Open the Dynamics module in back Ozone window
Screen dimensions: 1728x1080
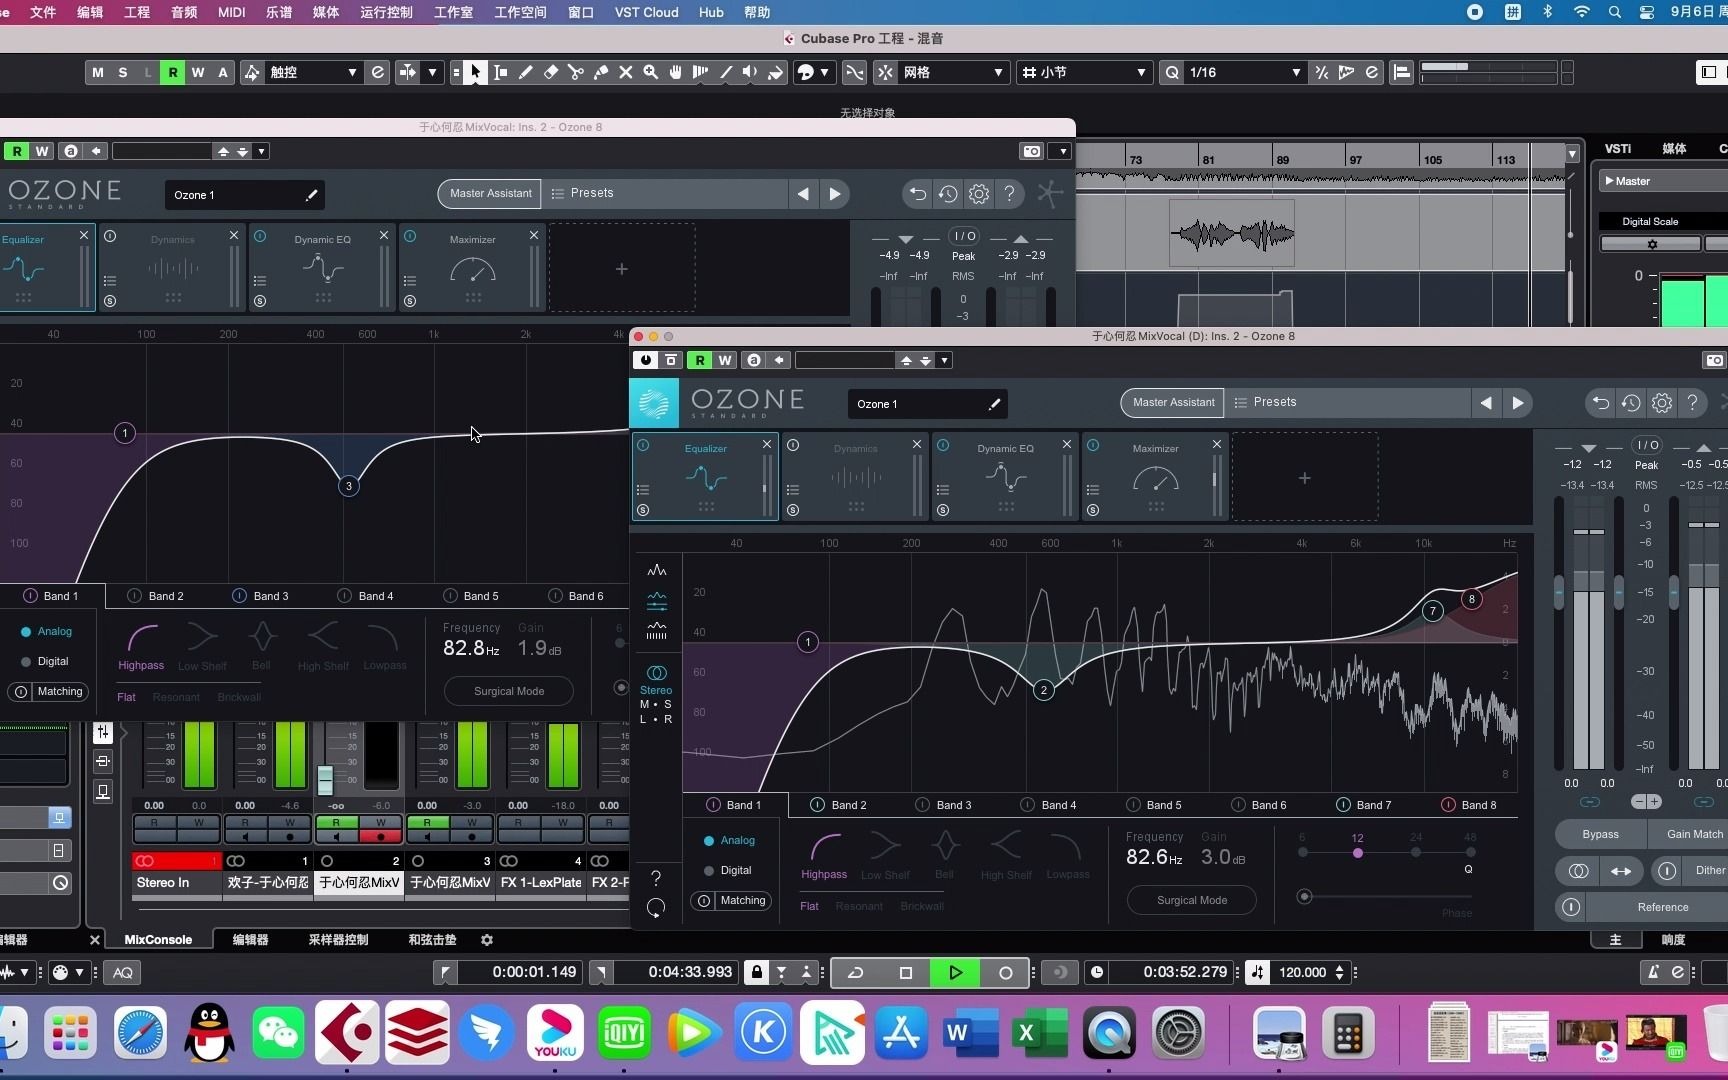(x=172, y=268)
